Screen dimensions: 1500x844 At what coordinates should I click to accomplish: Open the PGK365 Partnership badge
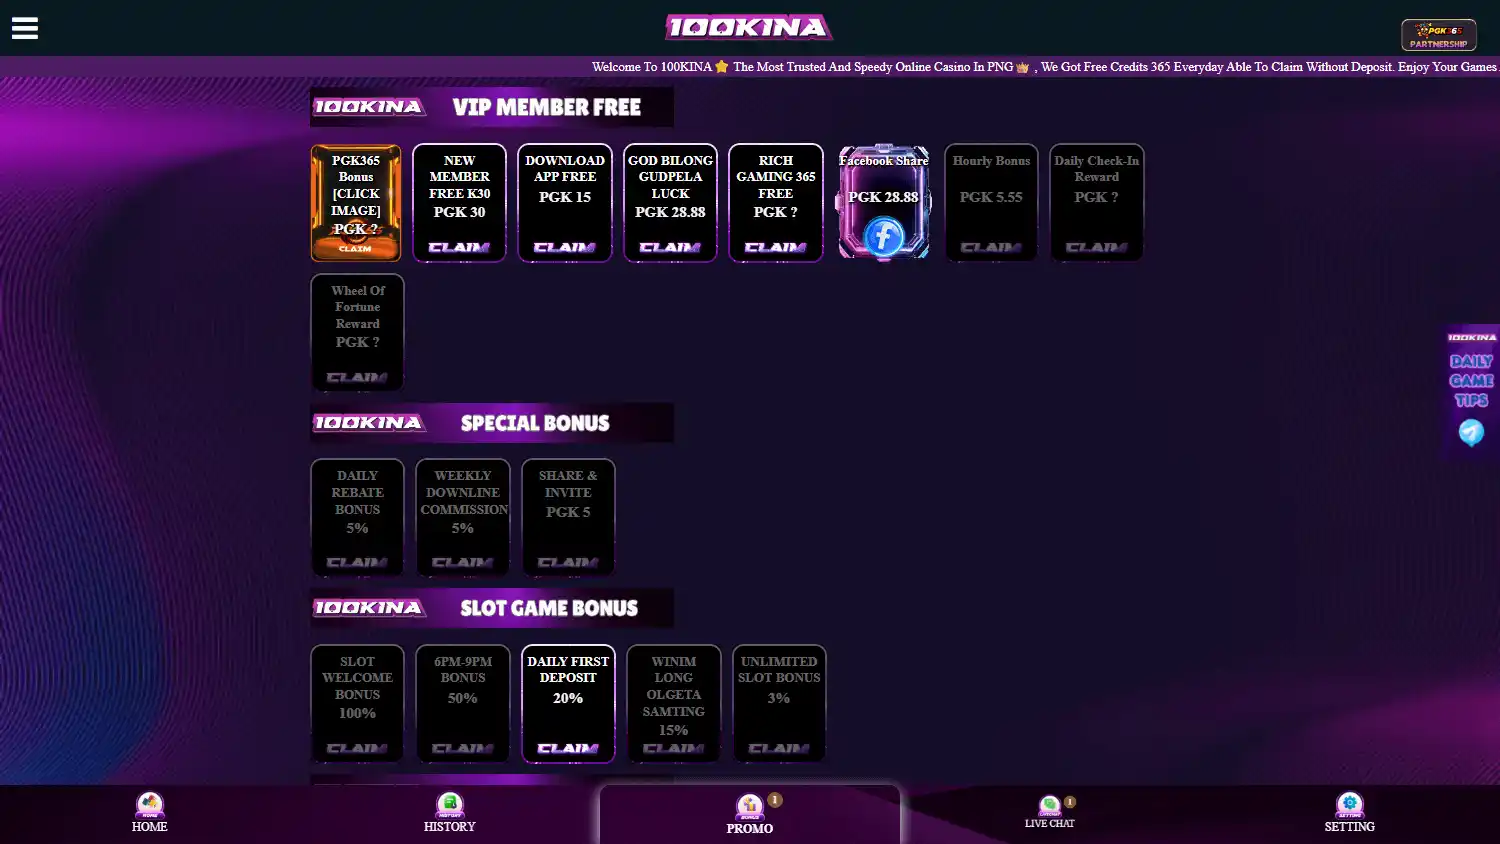(x=1438, y=35)
